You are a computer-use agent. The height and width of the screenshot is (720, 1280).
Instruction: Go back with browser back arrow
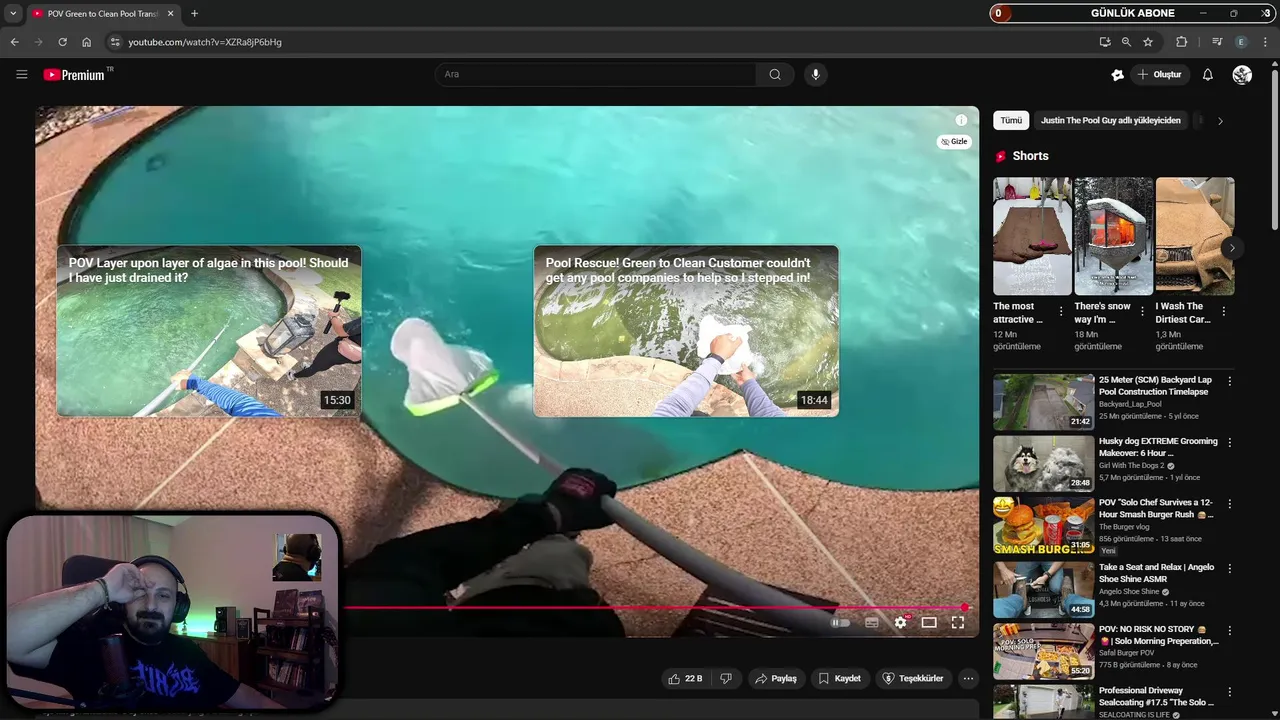coord(14,42)
